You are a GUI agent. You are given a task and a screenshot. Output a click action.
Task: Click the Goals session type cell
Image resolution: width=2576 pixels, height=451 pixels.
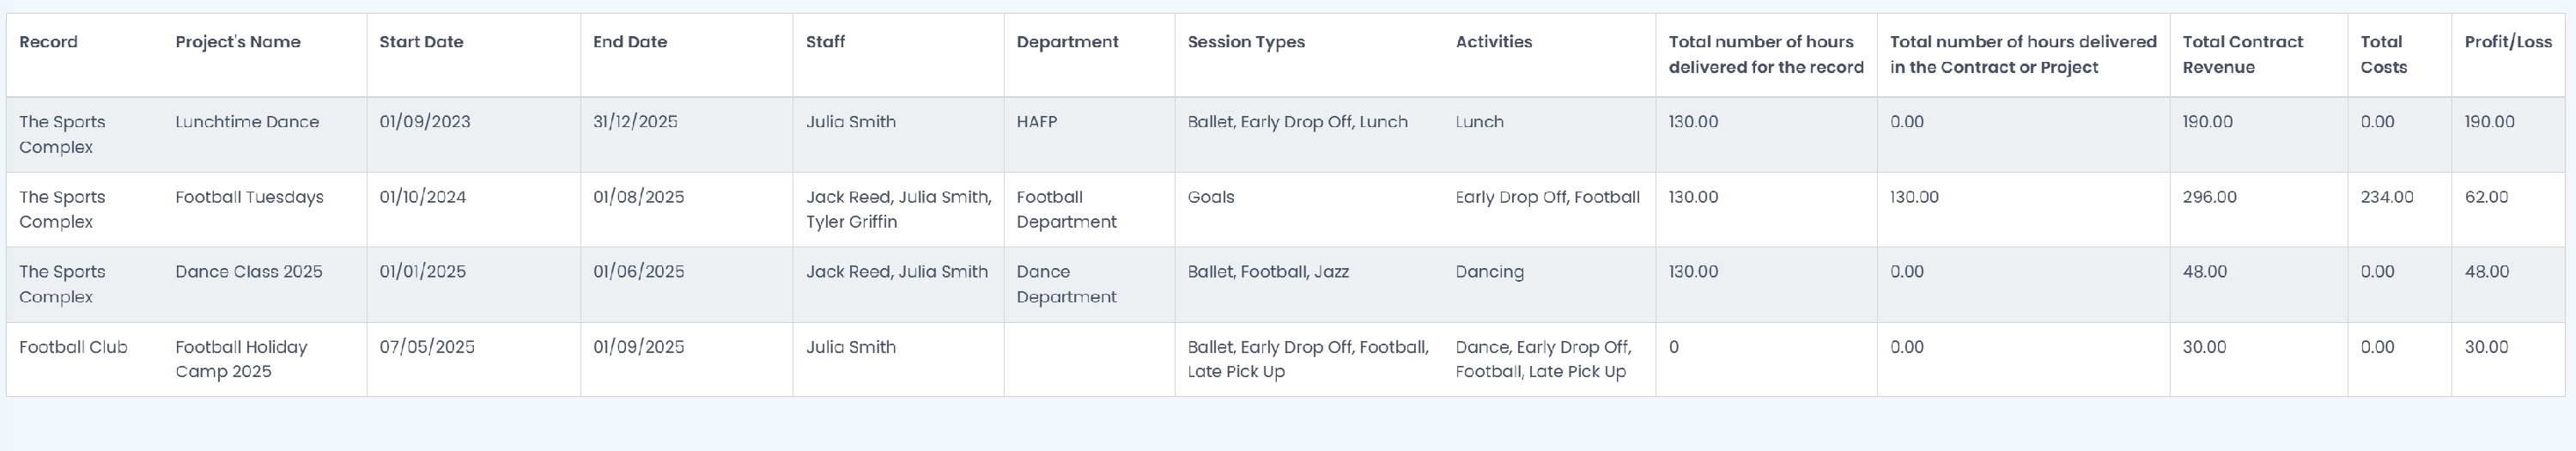pyautogui.click(x=1210, y=197)
